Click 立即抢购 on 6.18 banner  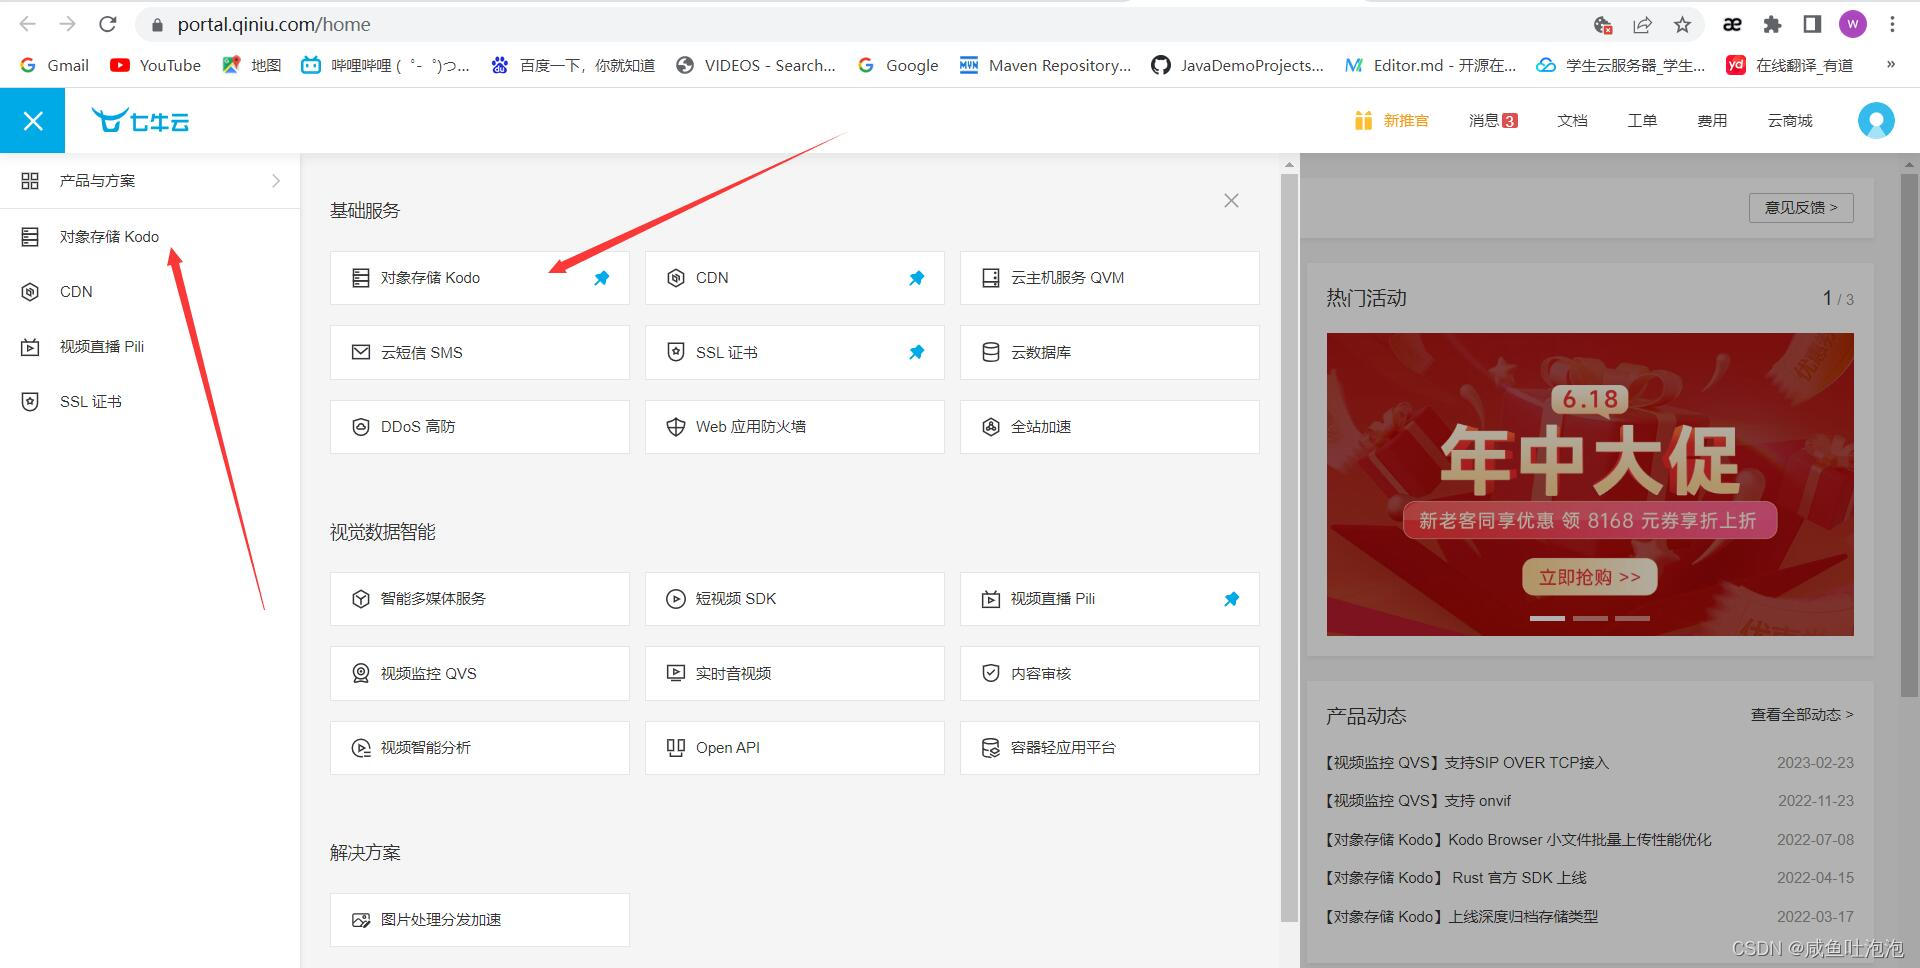click(1589, 577)
